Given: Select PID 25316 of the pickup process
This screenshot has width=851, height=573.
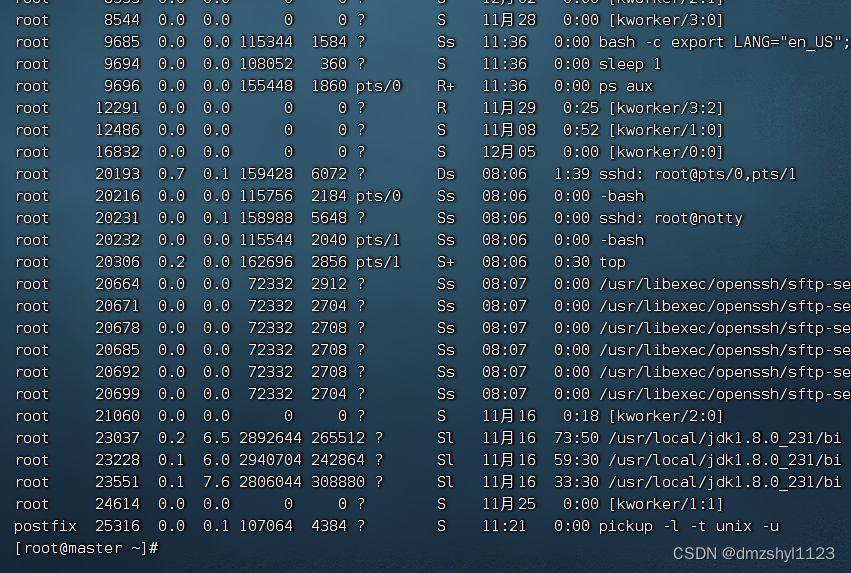Looking at the screenshot, I should [117, 526].
